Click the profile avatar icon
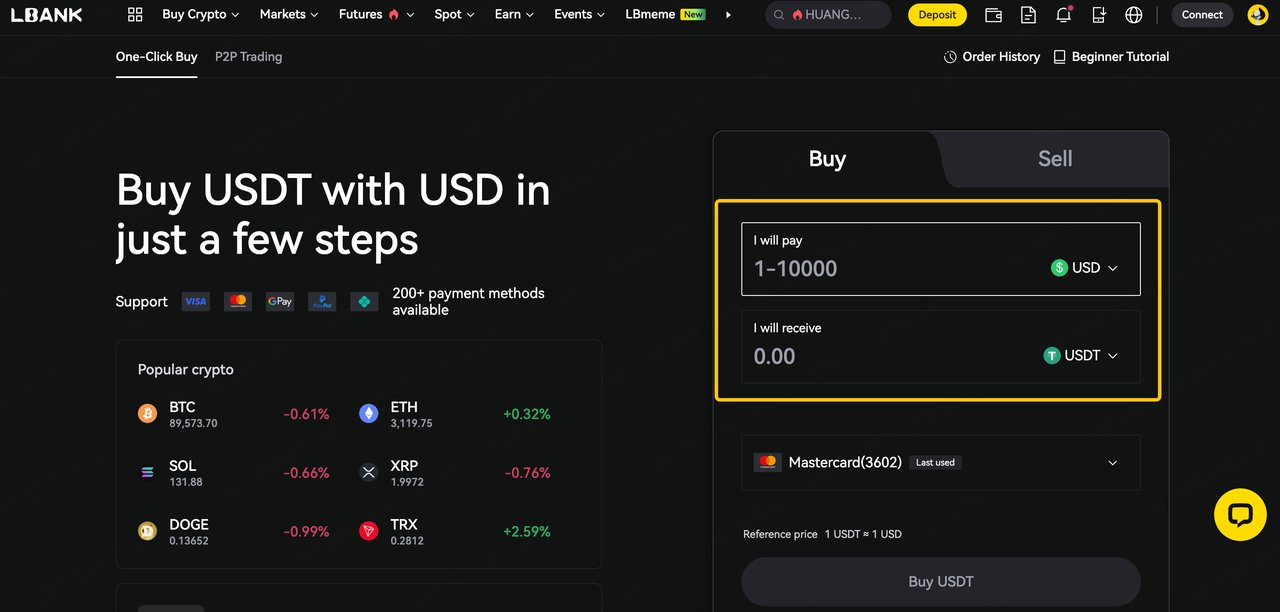 coord(1258,15)
